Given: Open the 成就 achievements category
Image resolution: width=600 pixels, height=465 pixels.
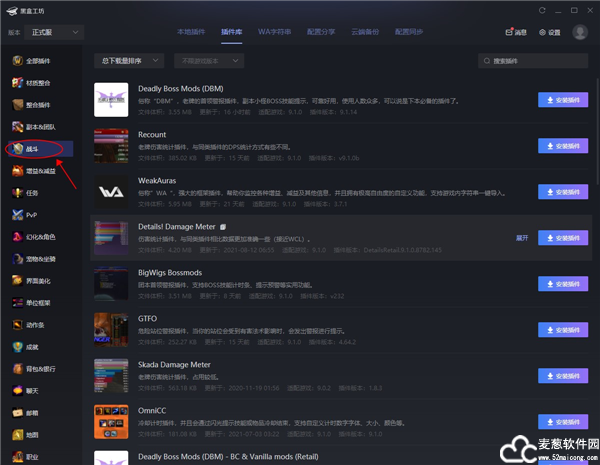Looking at the screenshot, I should [25, 347].
